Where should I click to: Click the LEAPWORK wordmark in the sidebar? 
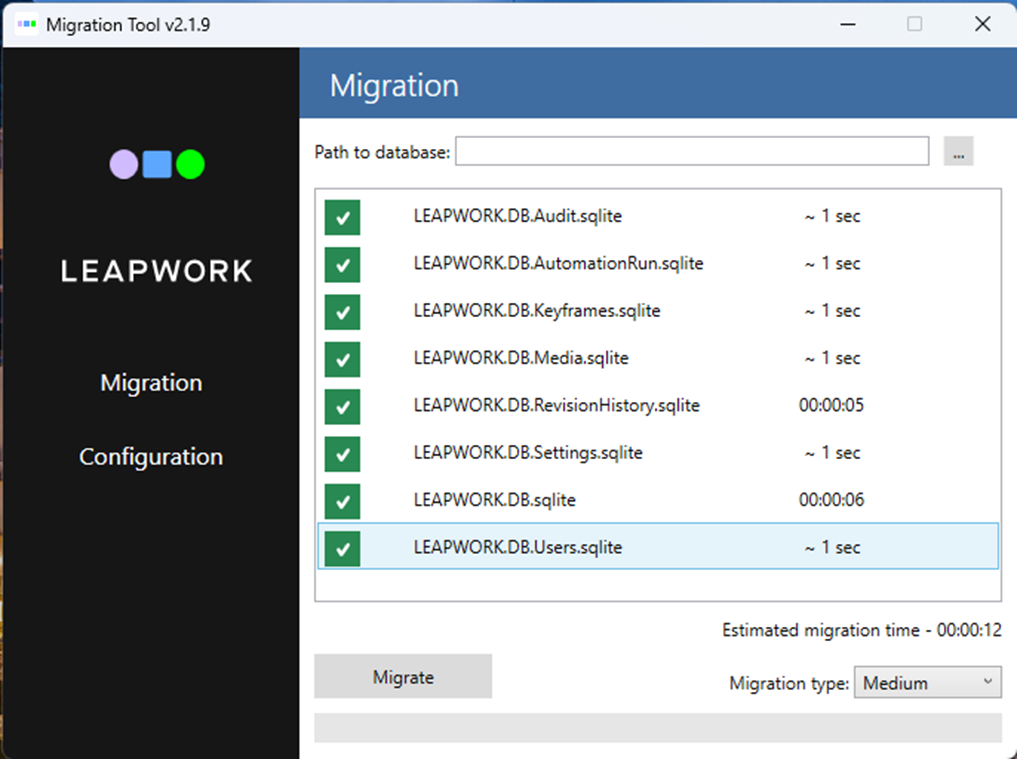pos(157,271)
